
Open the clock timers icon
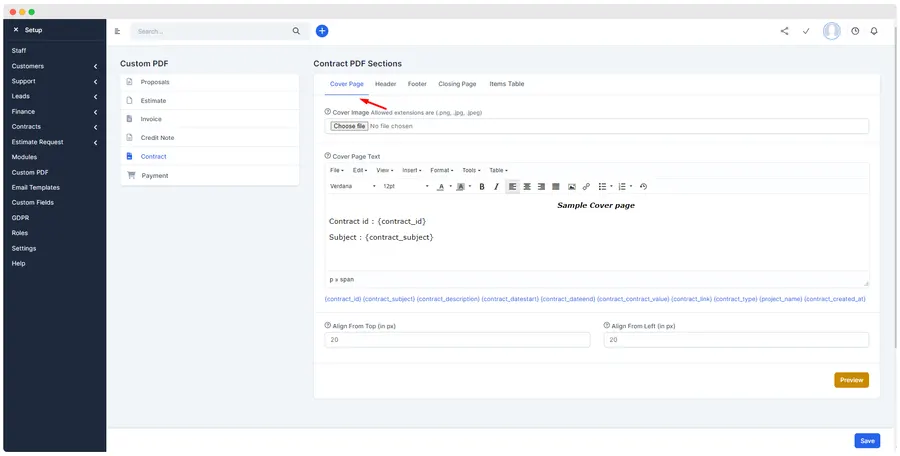[855, 32]
